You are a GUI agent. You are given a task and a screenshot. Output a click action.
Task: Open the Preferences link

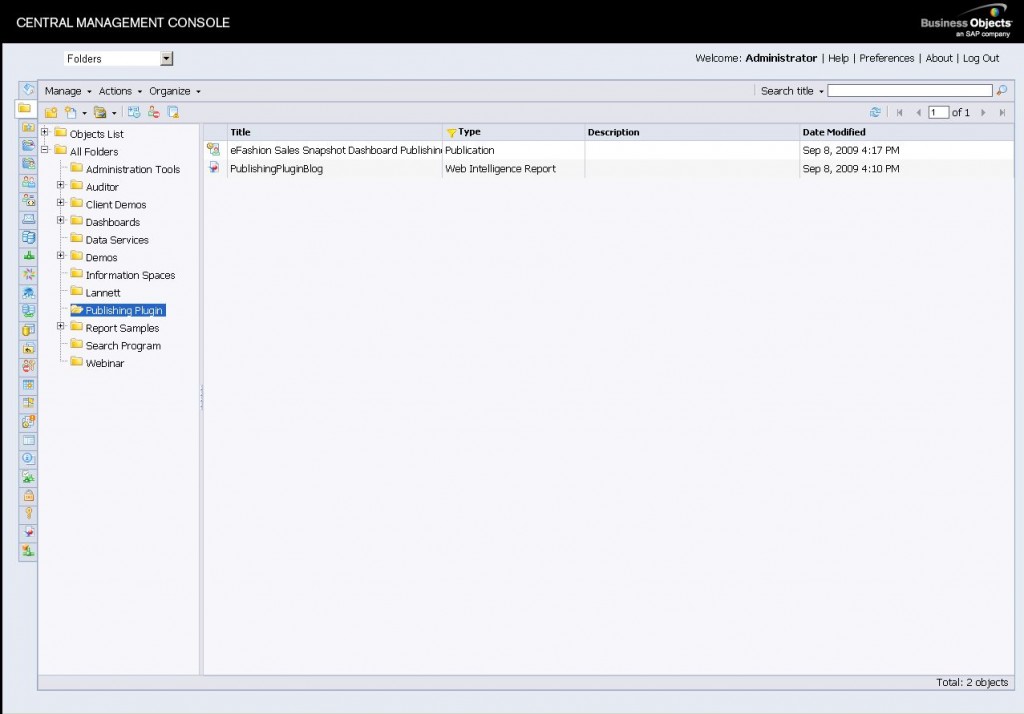pyautogui.click(x=886, y=58)
